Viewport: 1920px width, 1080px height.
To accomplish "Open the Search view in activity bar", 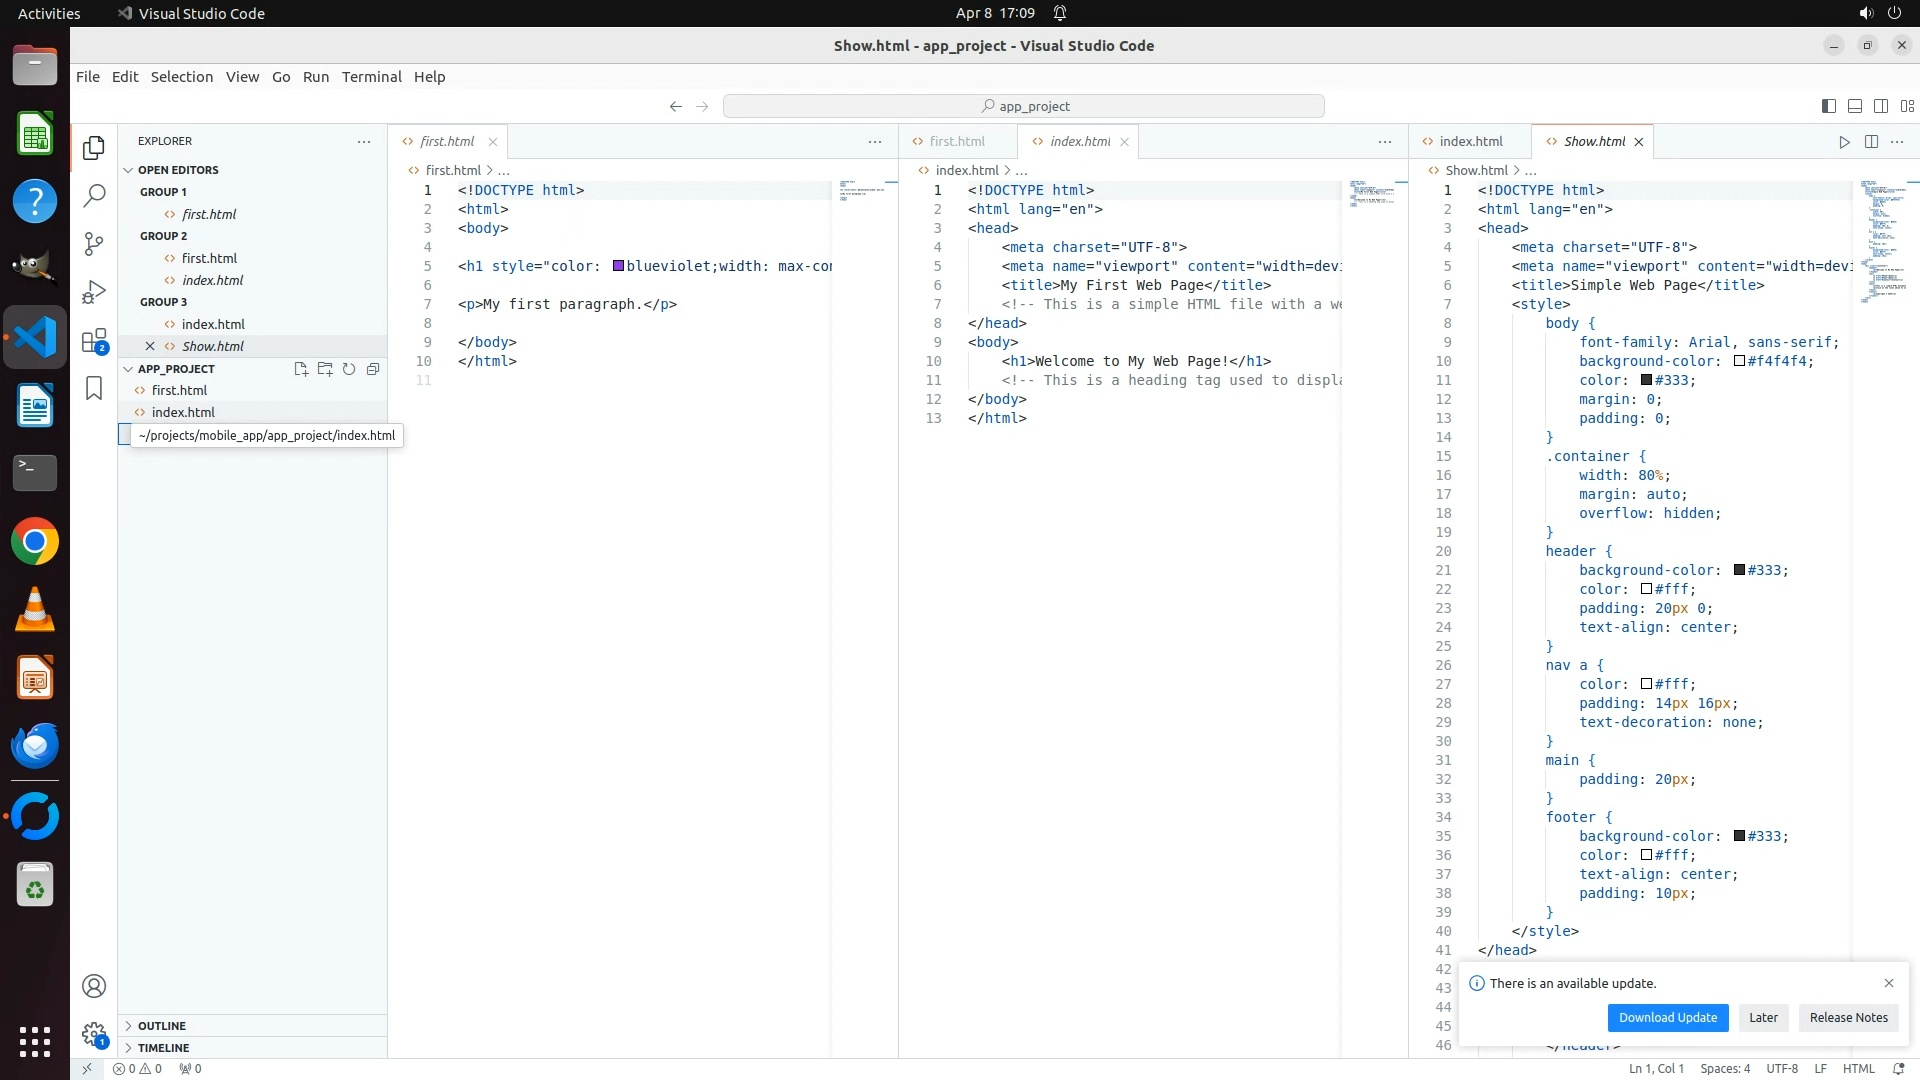I will [94, 196].
